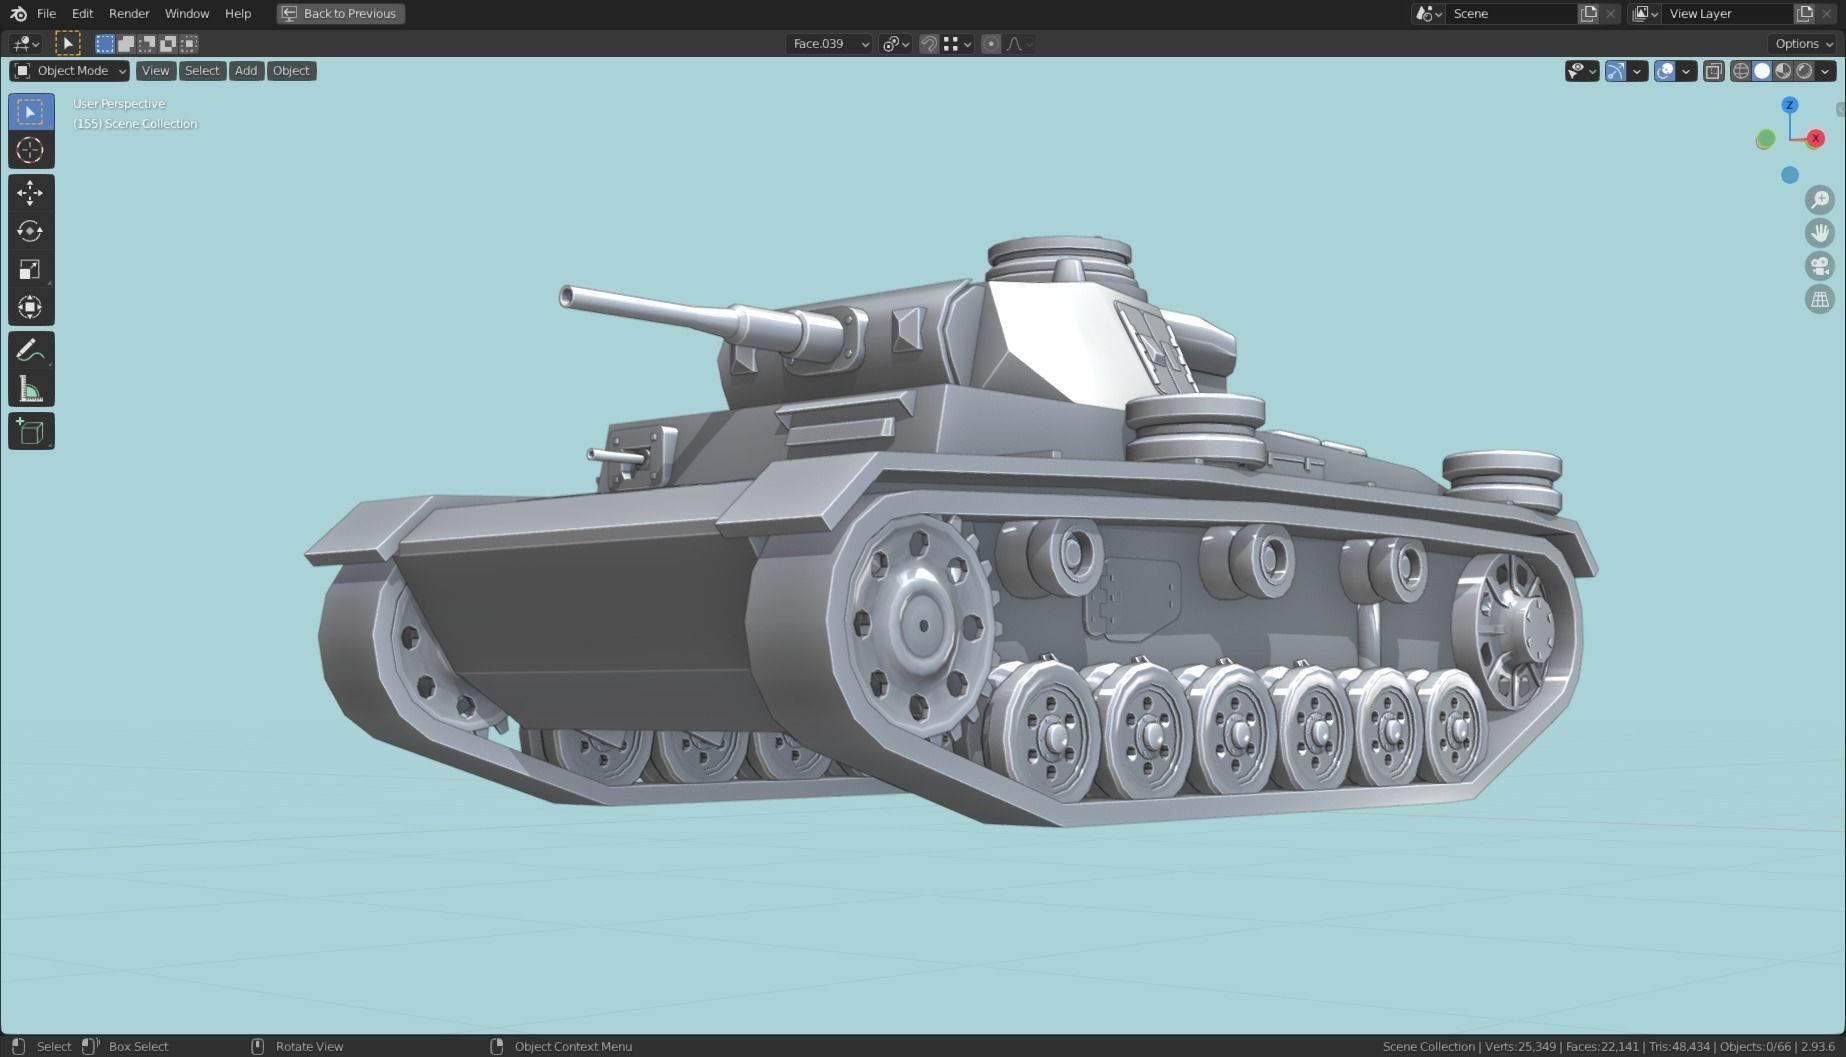Switch to Solid shading
Image resolution: width=1846 pixels, height=1057 pixels.
point(1762,70)
